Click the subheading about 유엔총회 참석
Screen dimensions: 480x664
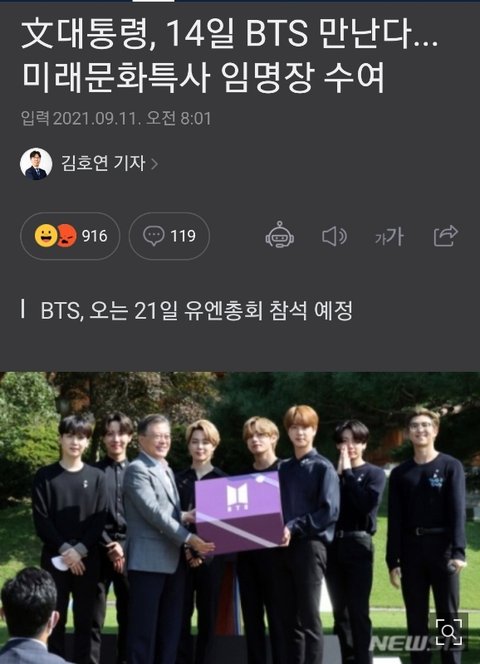(197, 310)
